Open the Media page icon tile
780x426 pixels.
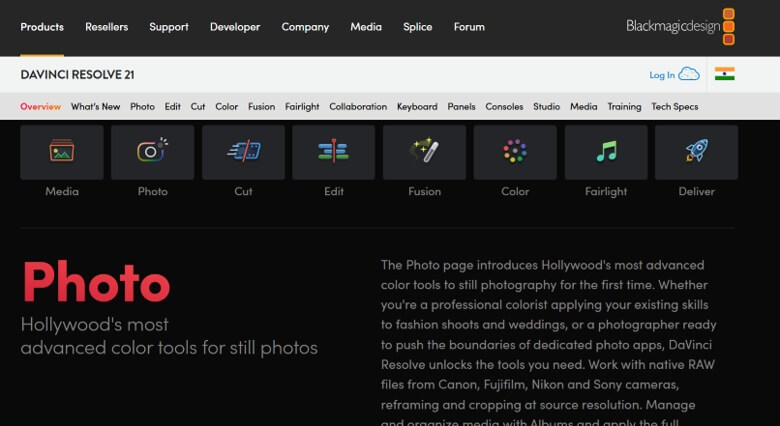[x=62, y=152]
